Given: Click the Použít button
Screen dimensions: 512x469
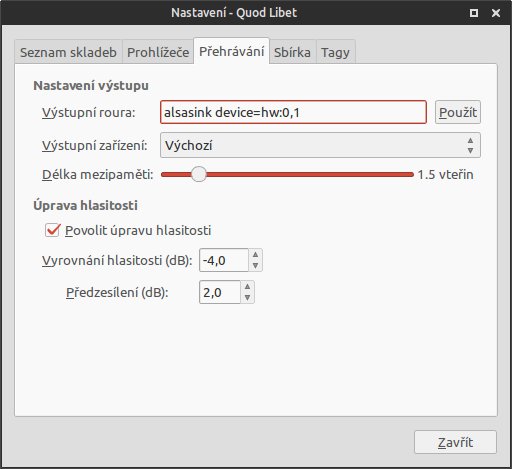Looking at the screenshot, I should 458,112.
